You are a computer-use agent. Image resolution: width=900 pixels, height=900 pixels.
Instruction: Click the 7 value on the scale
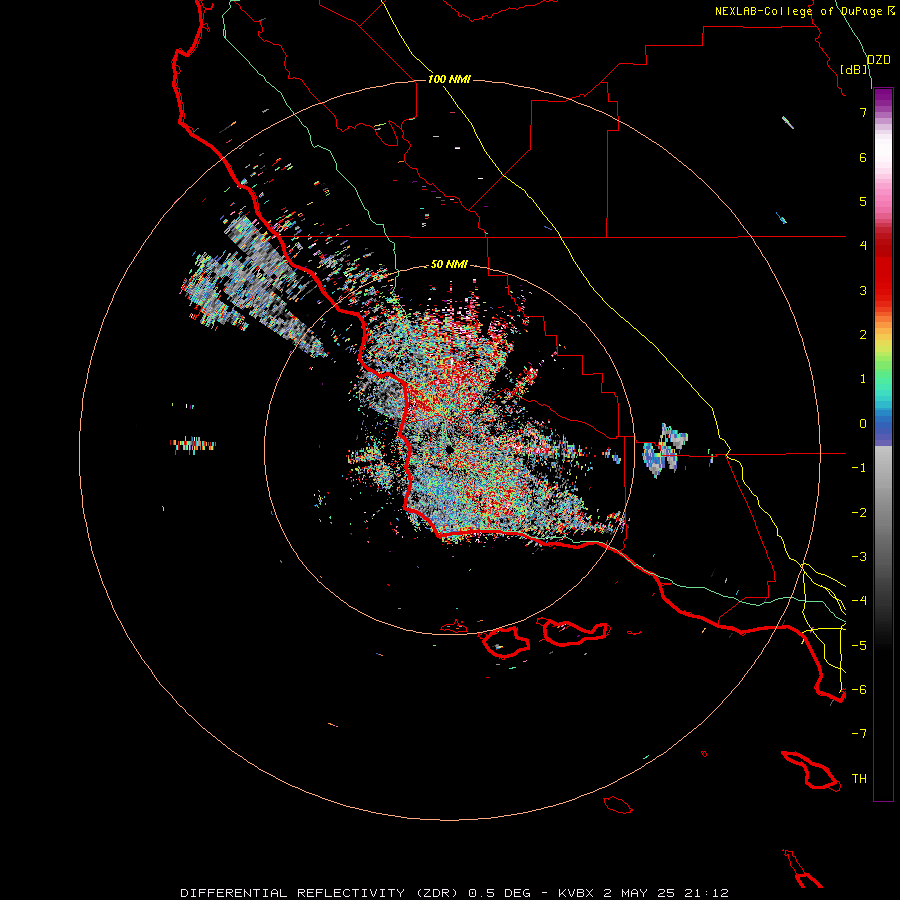863,112
